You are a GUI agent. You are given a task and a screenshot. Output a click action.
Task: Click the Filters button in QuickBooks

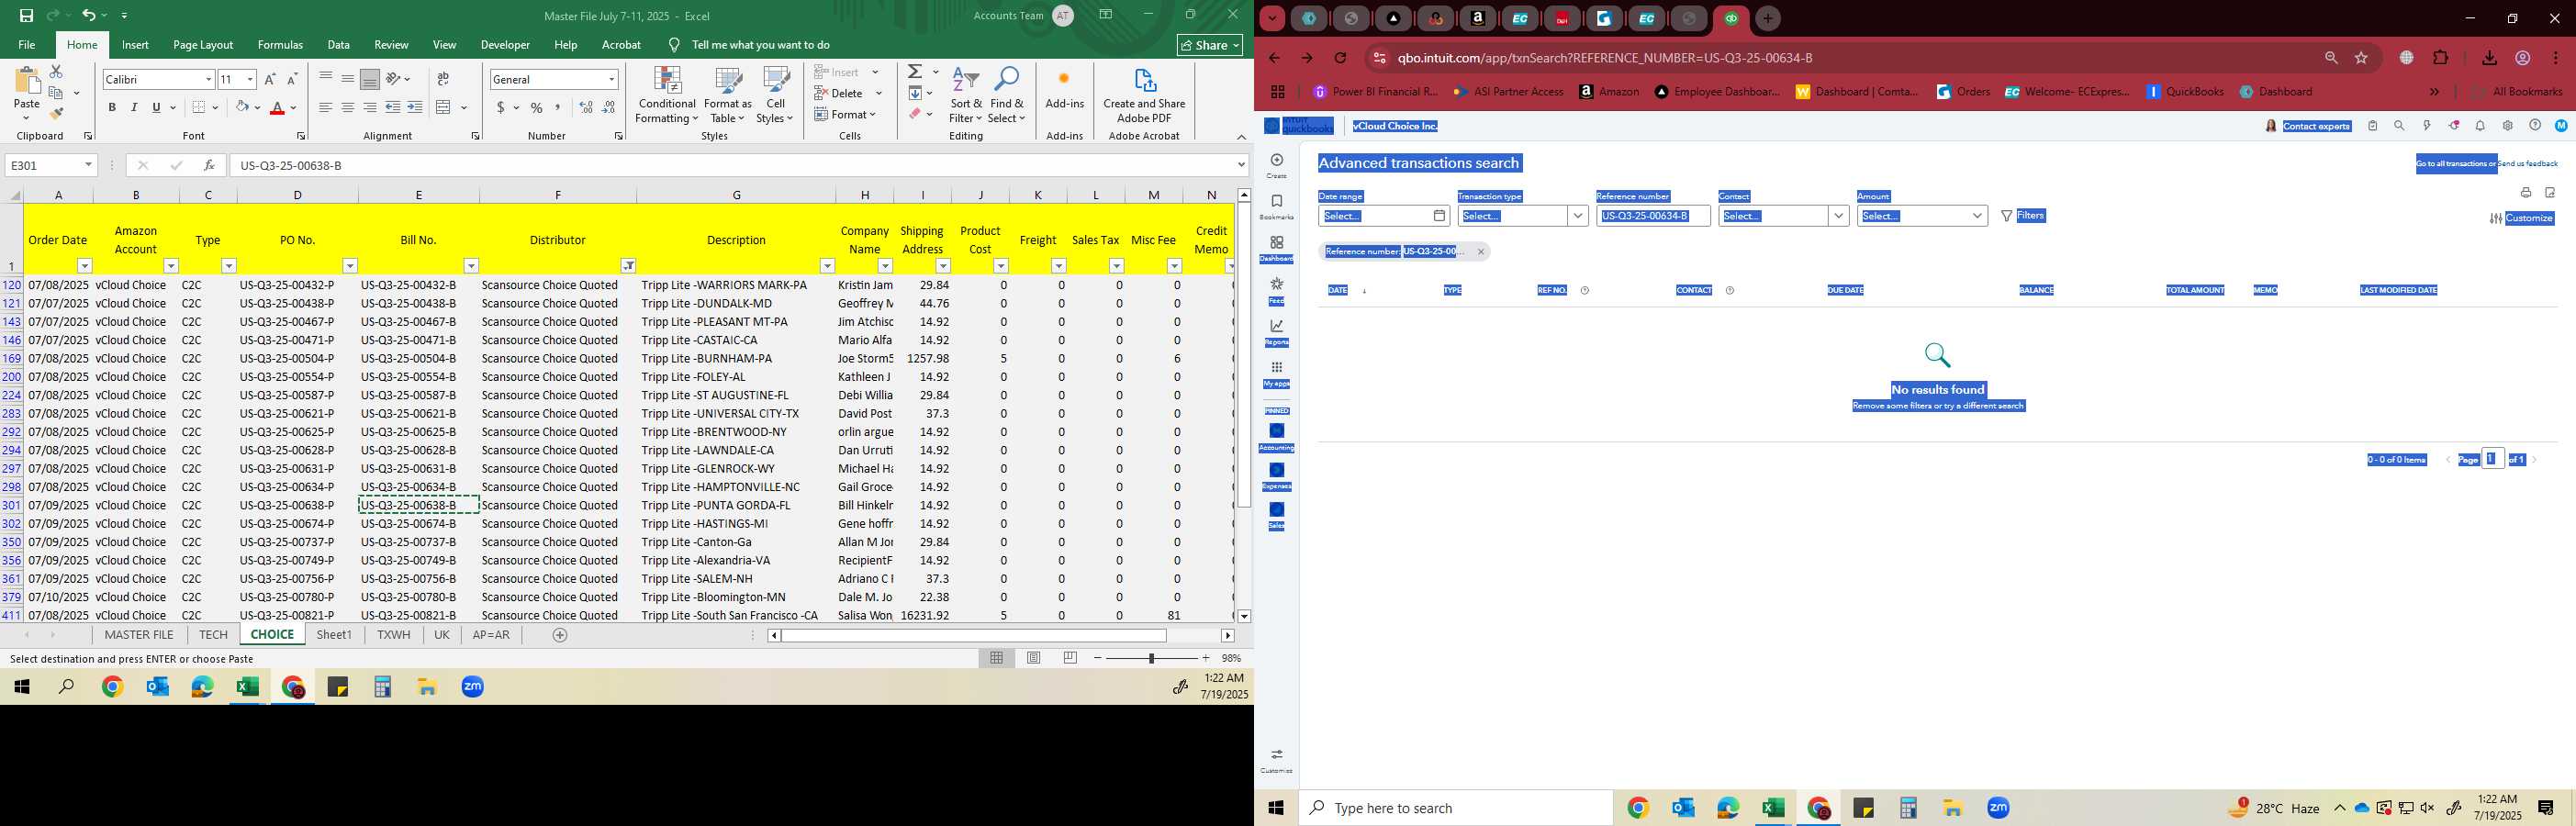tap(2023, 216)
